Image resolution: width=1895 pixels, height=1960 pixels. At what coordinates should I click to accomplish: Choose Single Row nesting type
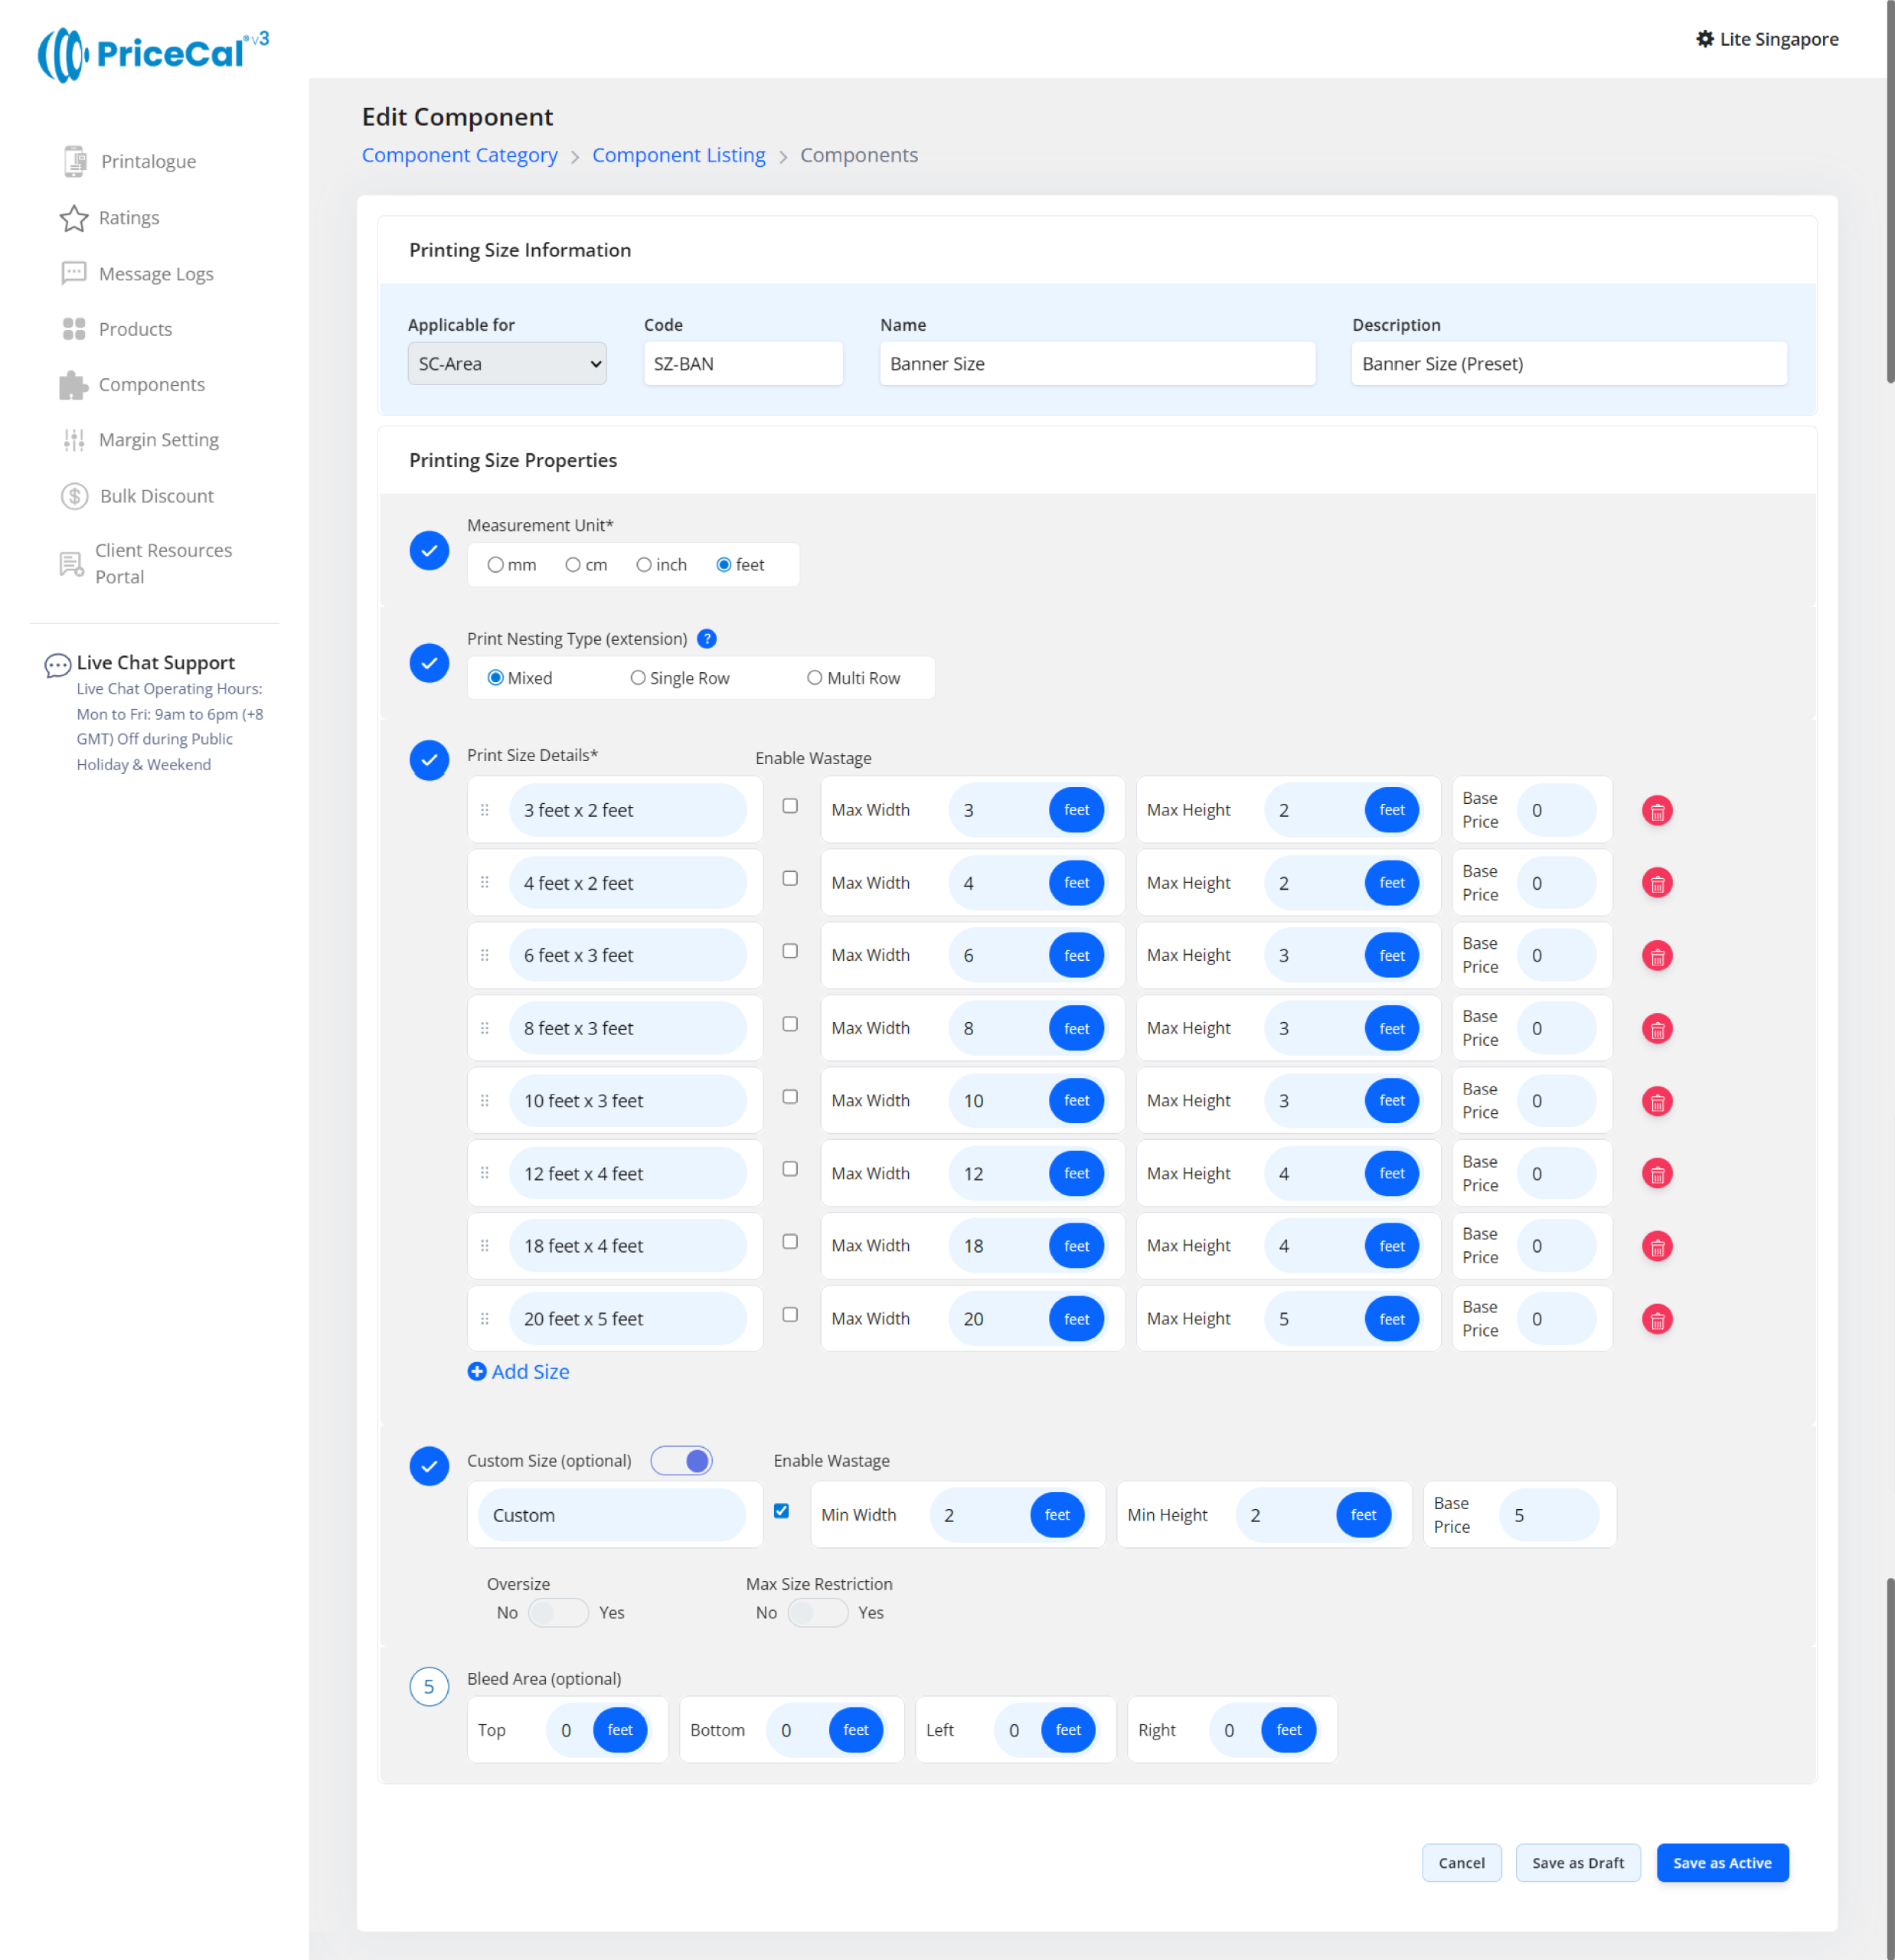click(x=638, y=678)
